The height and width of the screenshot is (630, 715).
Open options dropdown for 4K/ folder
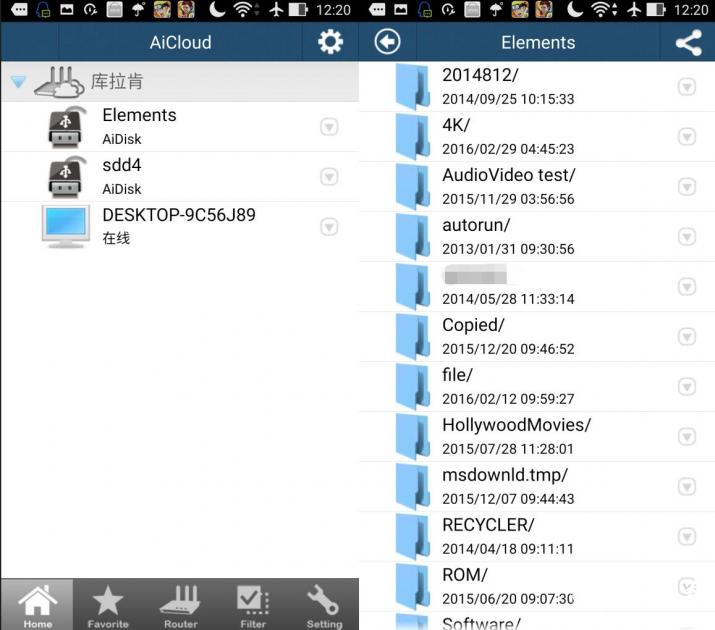[x=687, y=137]
